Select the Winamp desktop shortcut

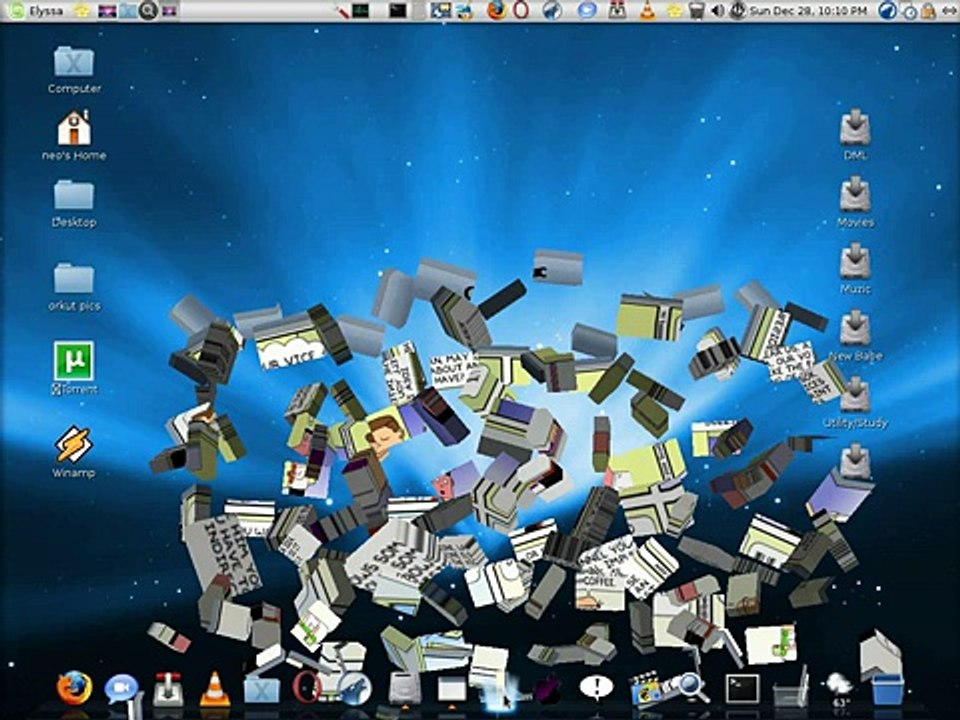pyautogui.click(x=74, y=451)
